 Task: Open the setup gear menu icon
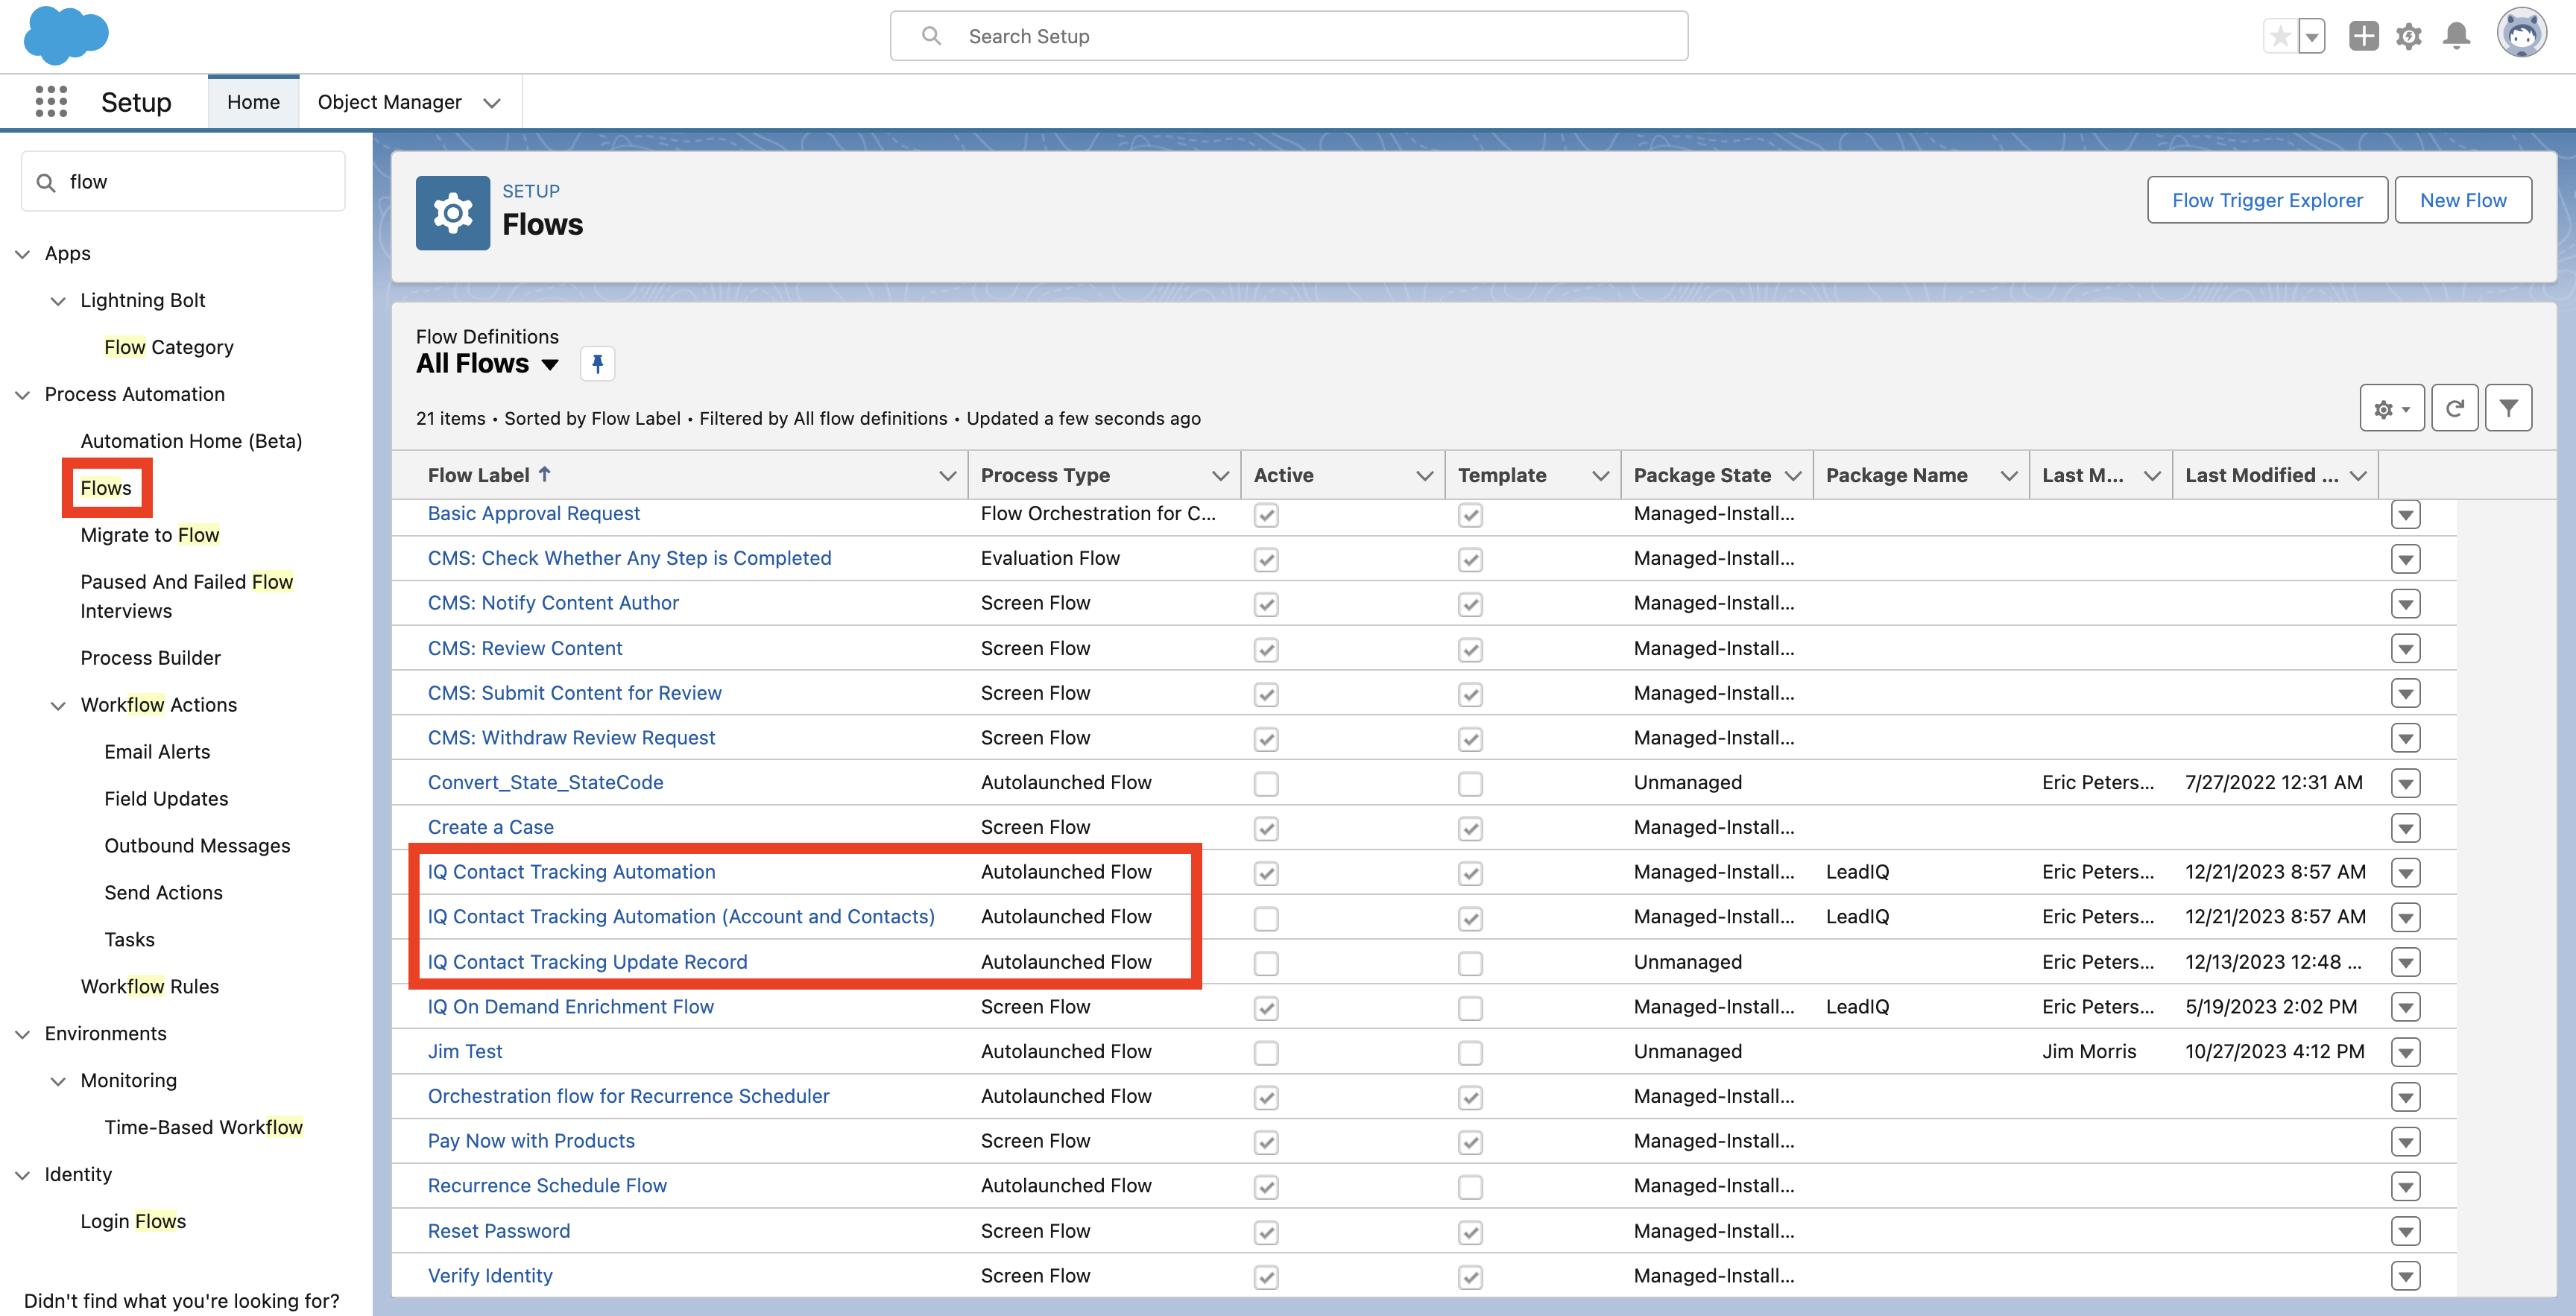tap(2408, 37)
